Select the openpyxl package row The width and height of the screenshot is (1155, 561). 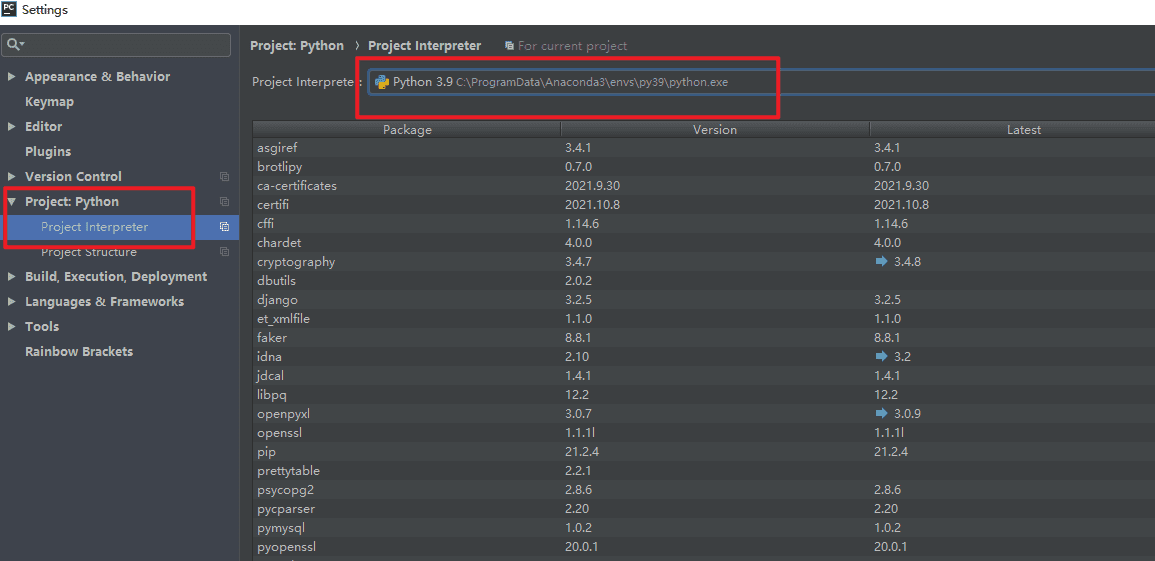coord(703,414)
